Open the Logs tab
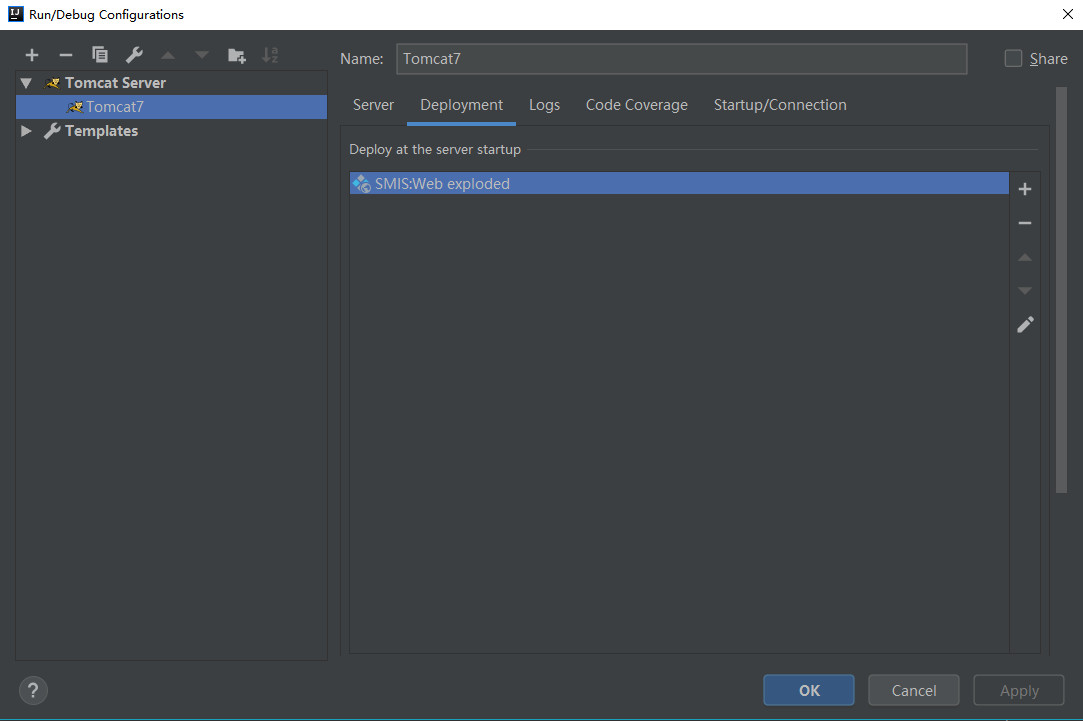This screenshot has width=1083, height=721. pos(544,105)
